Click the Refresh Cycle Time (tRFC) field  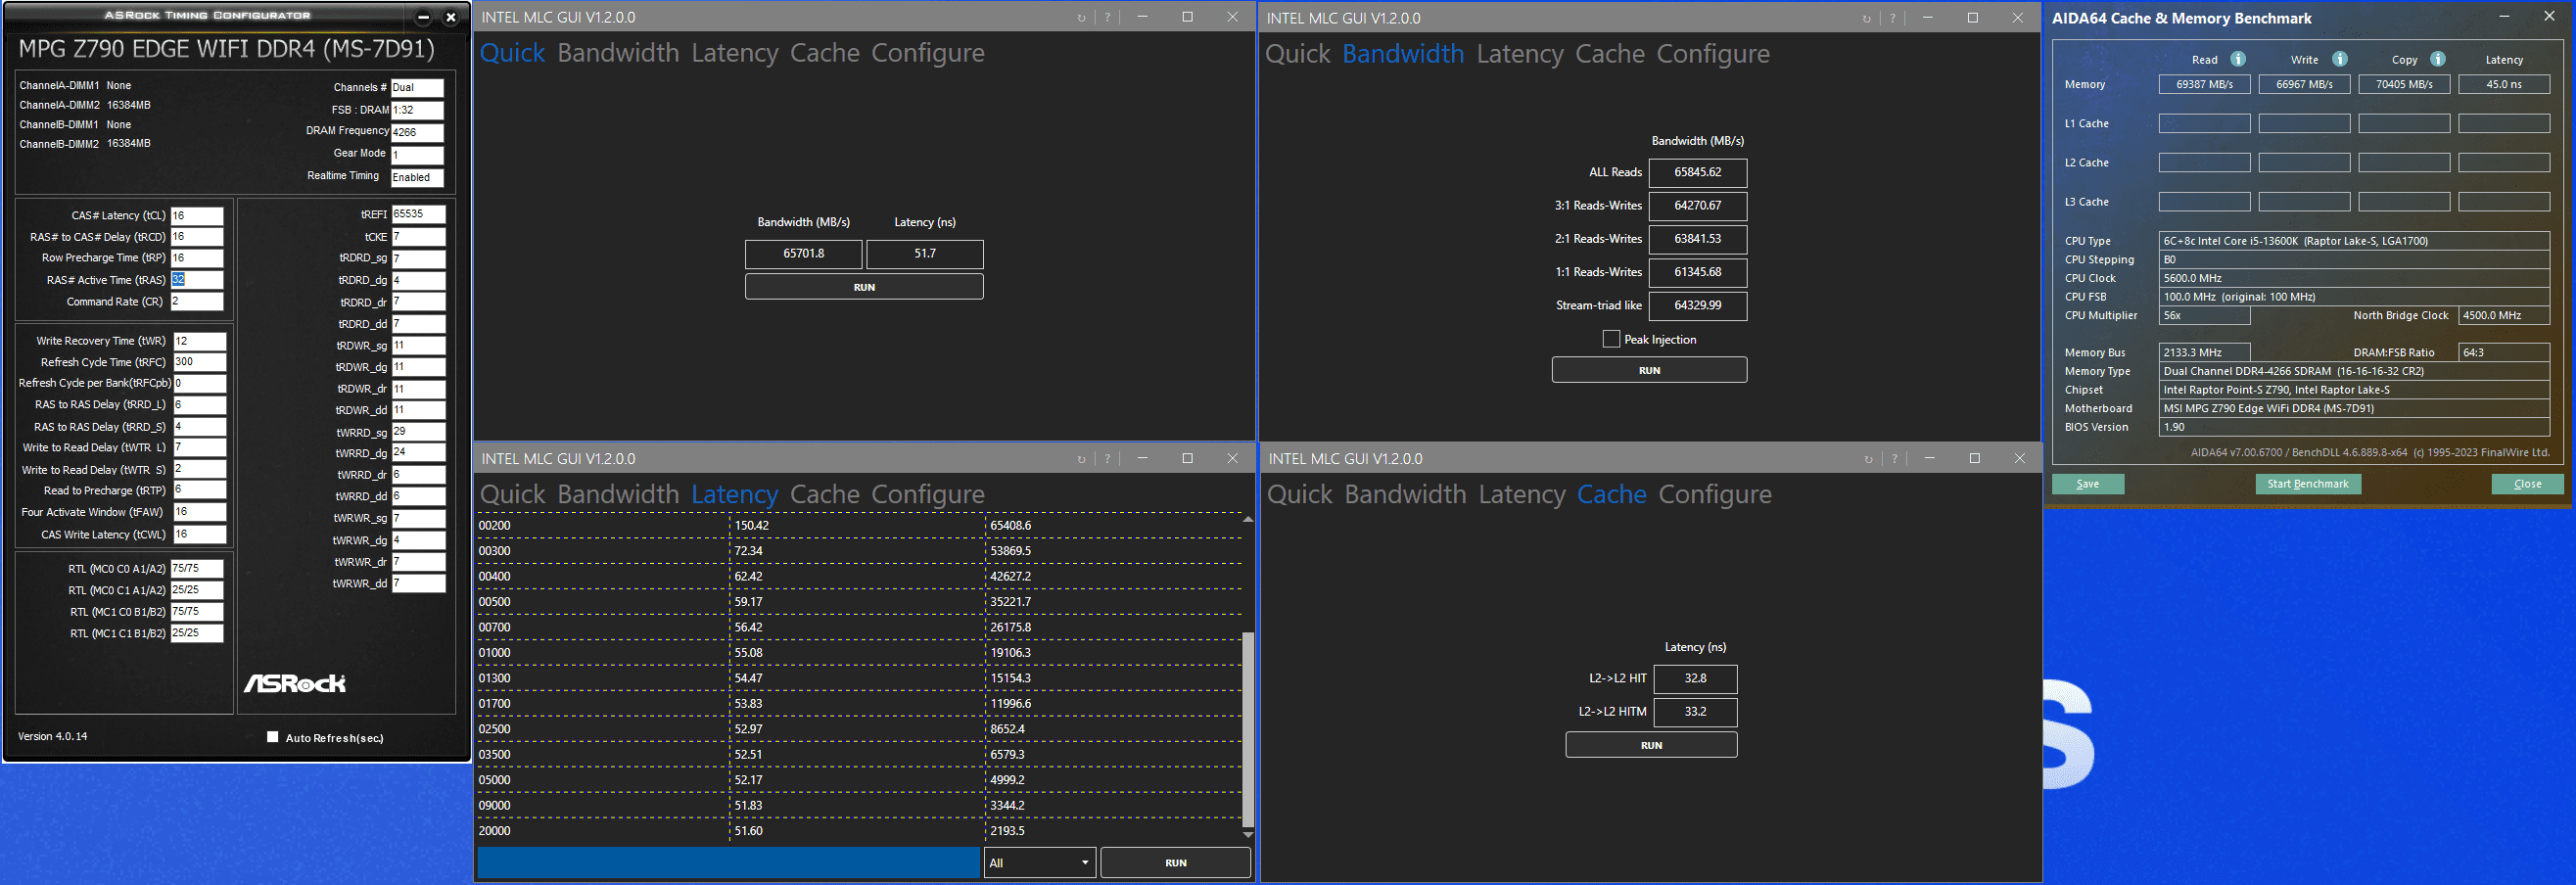(x=199, y=362)
